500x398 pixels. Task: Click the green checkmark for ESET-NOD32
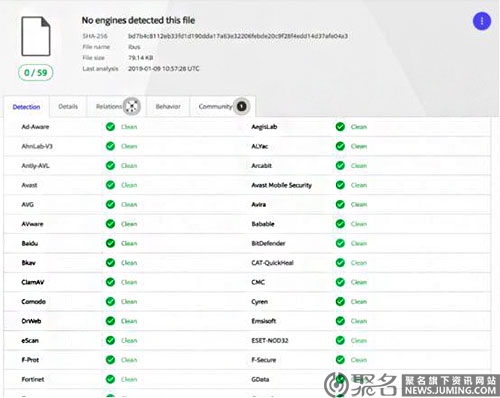(x=340, y=340)
